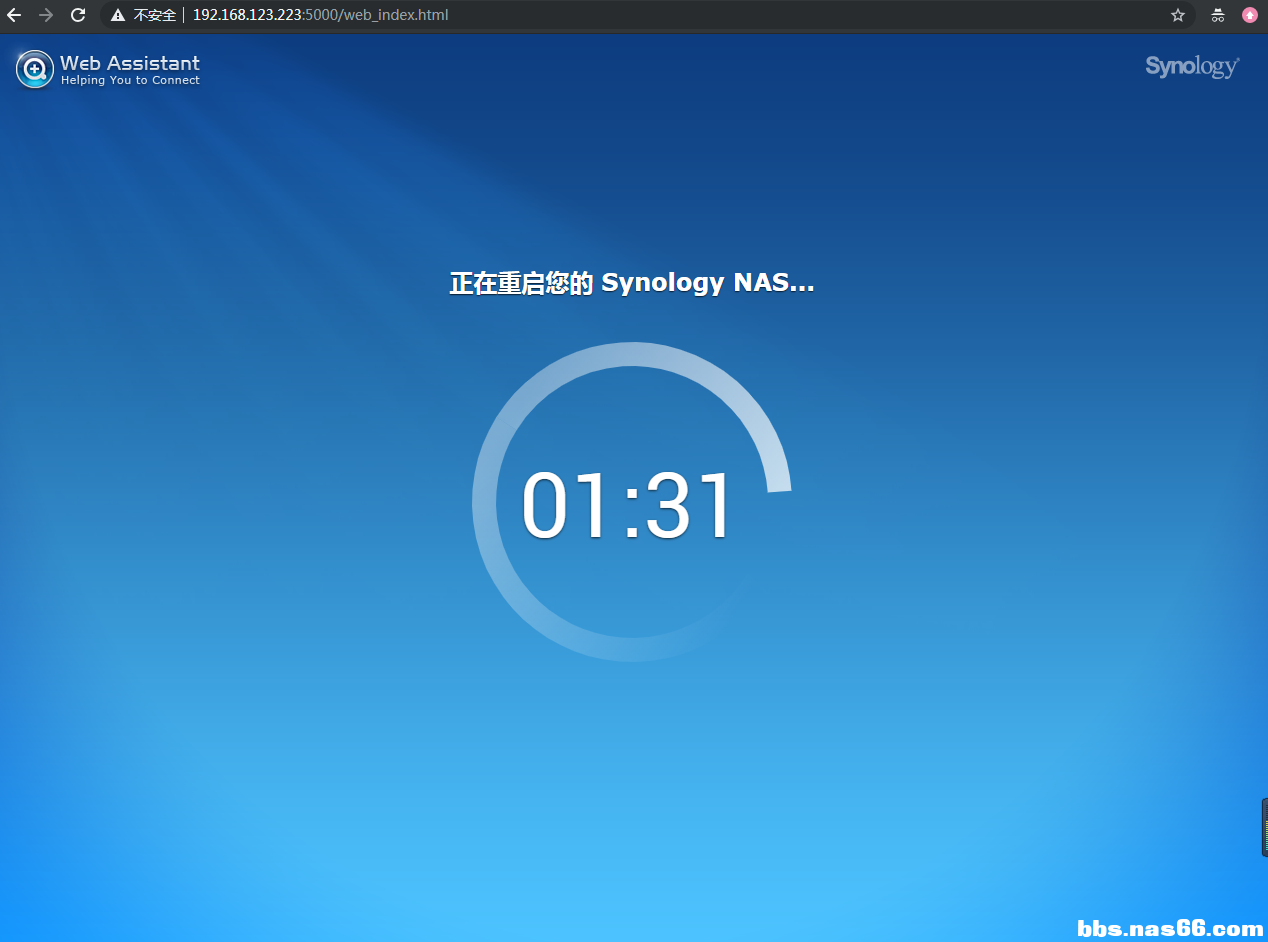Click the Web Assistant title text
This screenshot has height=942, width=1268.
point(129,62)
